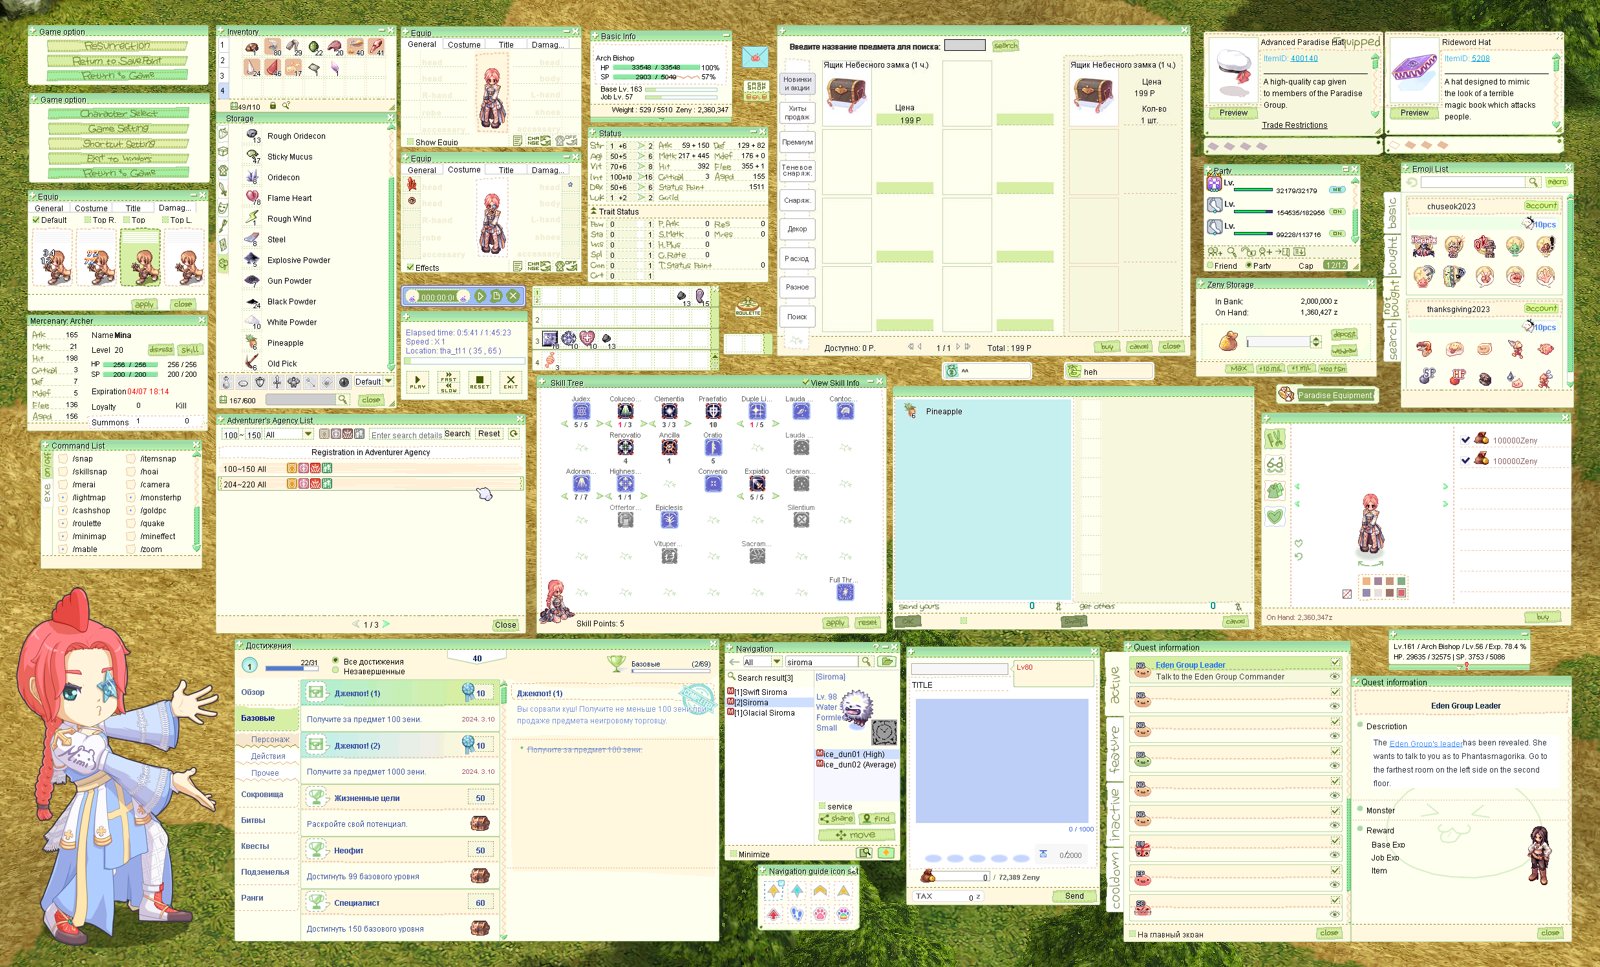Click the Emoji List search magnifier
The width and height of the screenshot is (1600, 967).
[1532, 182]
